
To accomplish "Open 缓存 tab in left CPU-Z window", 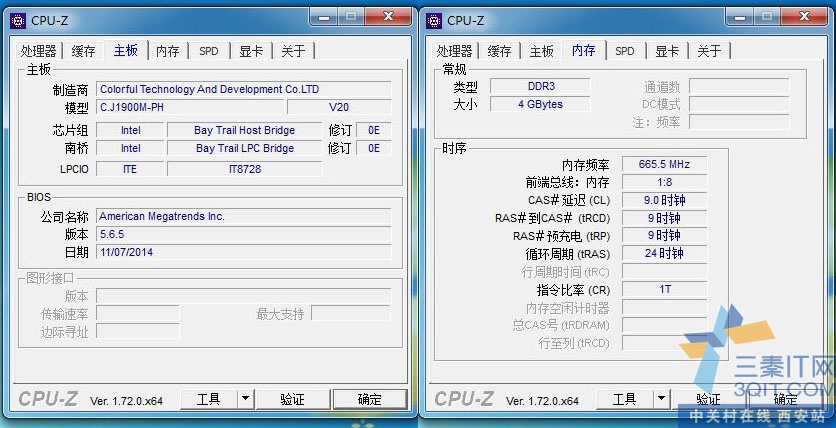I will [x=83, y=51].
